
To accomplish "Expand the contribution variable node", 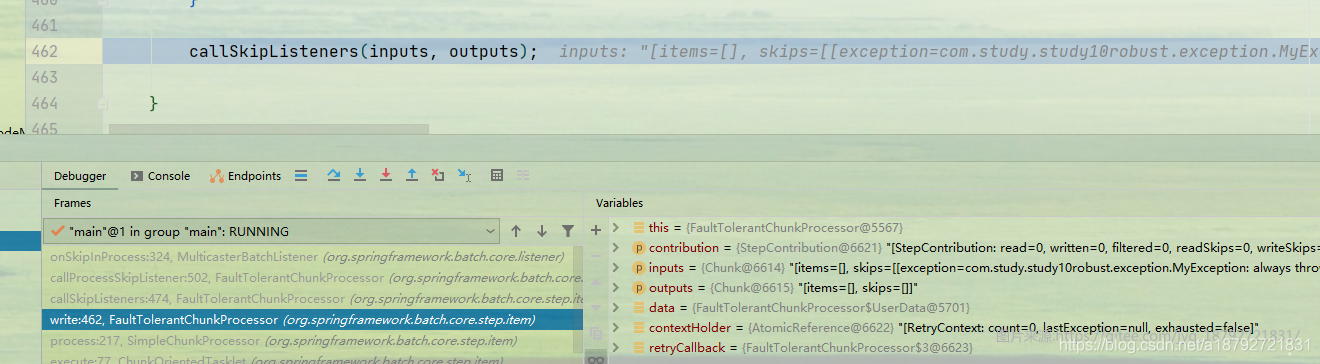I will pos(617,248).
